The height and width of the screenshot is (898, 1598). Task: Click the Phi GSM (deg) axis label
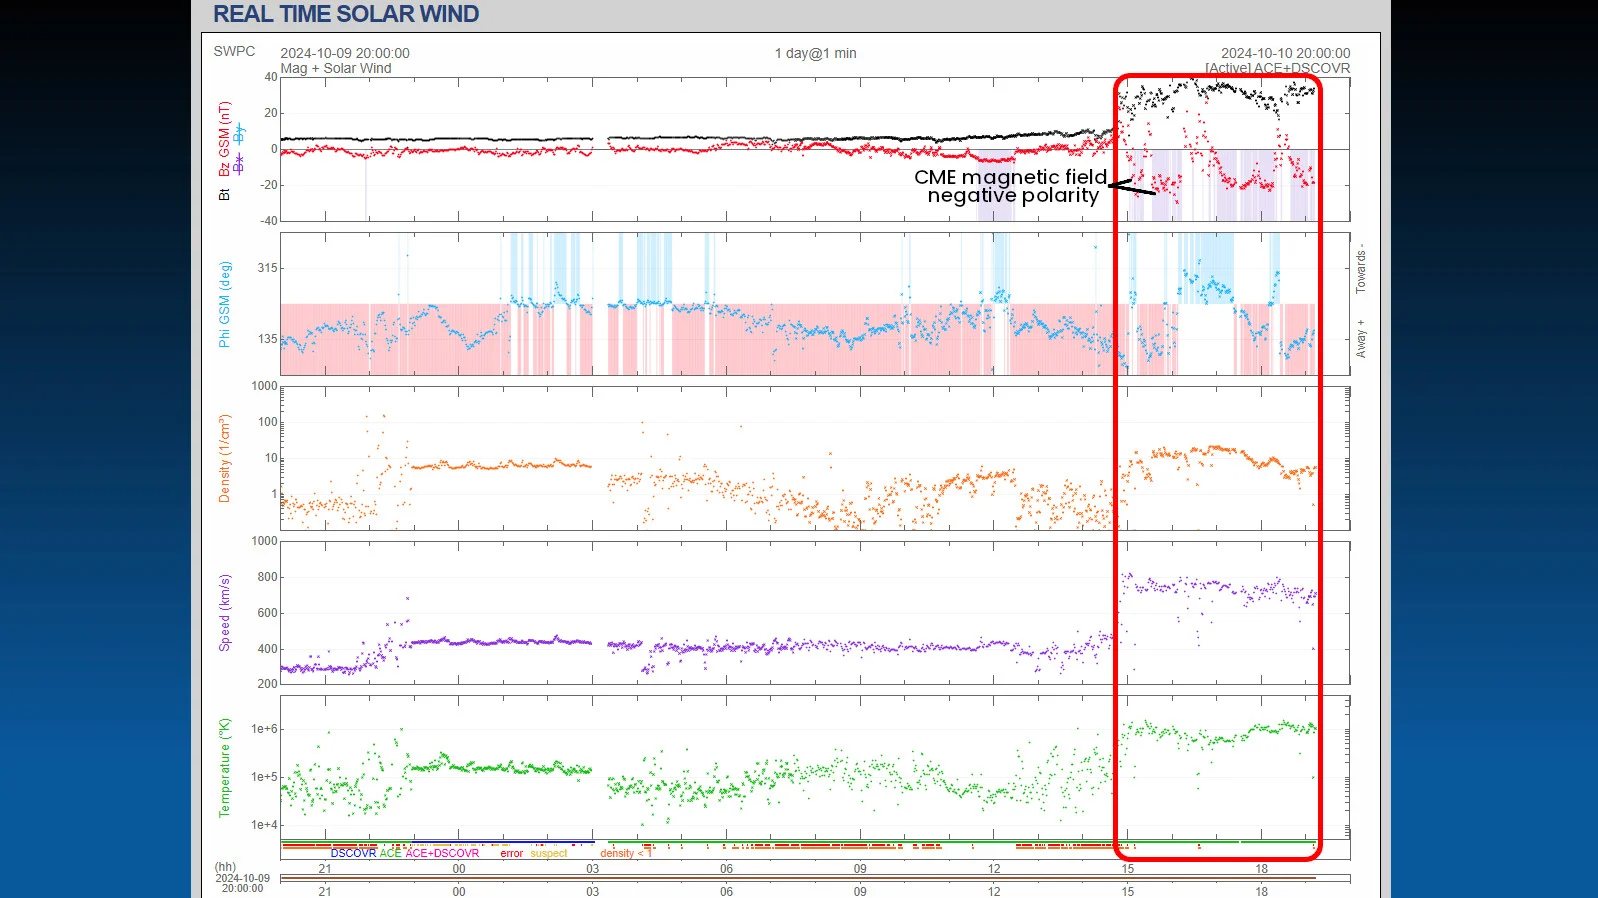pyautogui.click(x=224, y=304)
